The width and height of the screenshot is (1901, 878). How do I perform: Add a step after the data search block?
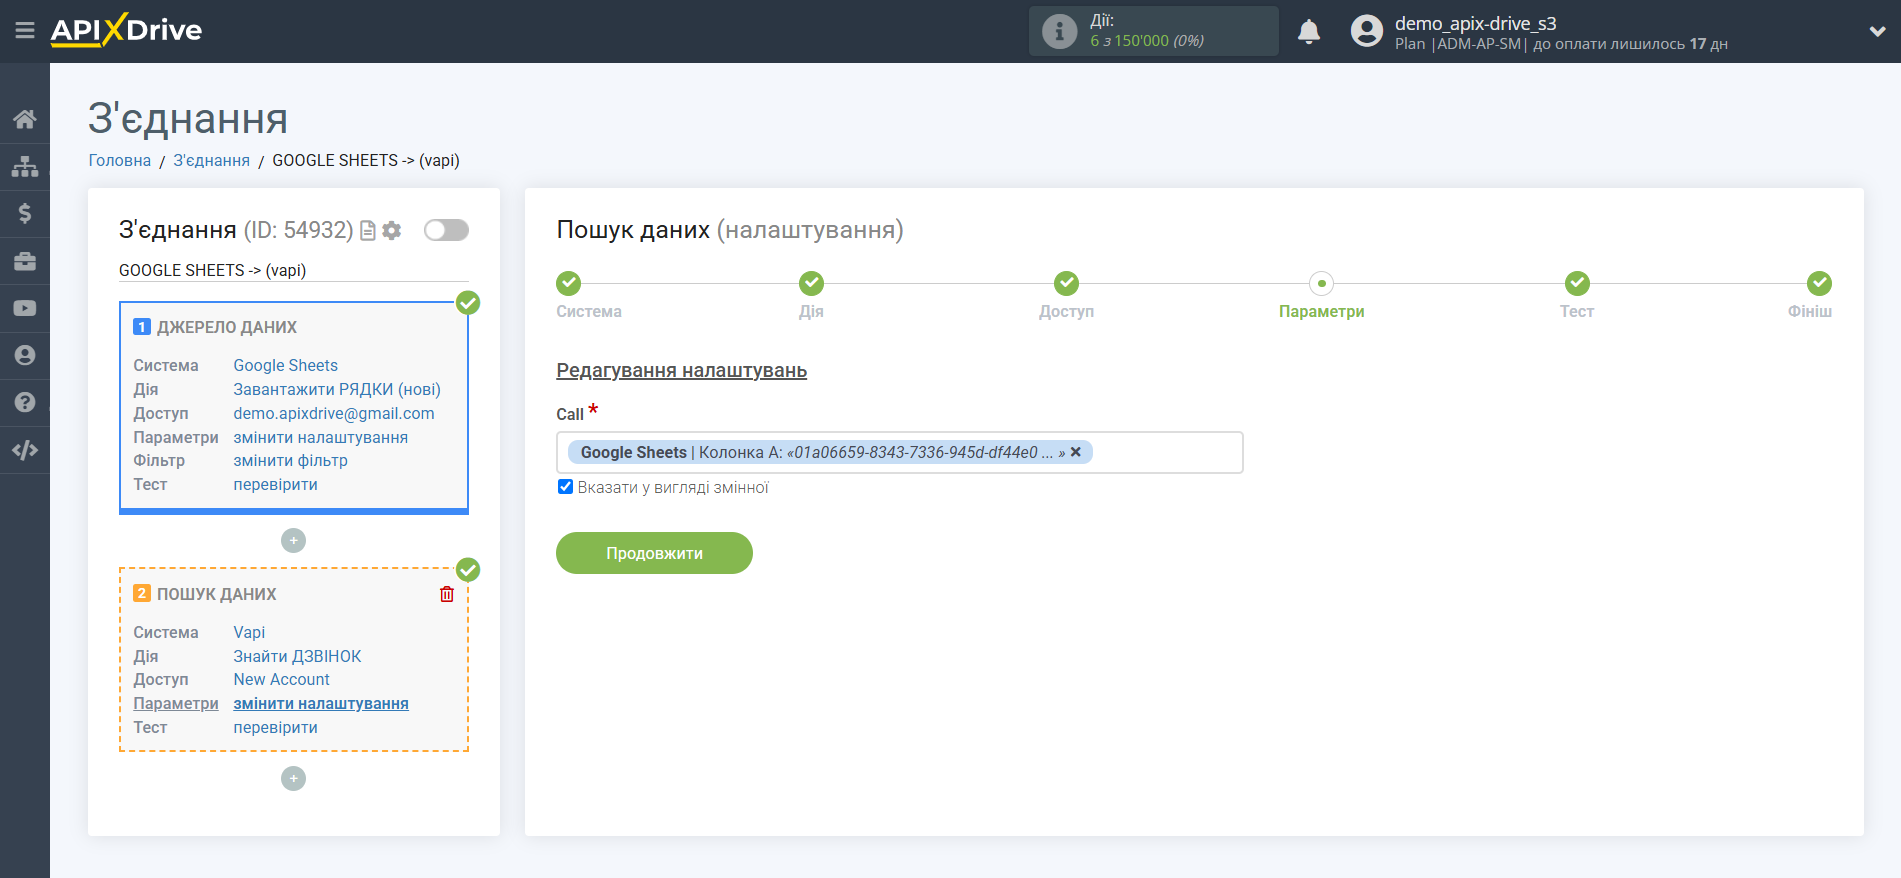pyautogui.click(x=293, y=778)
